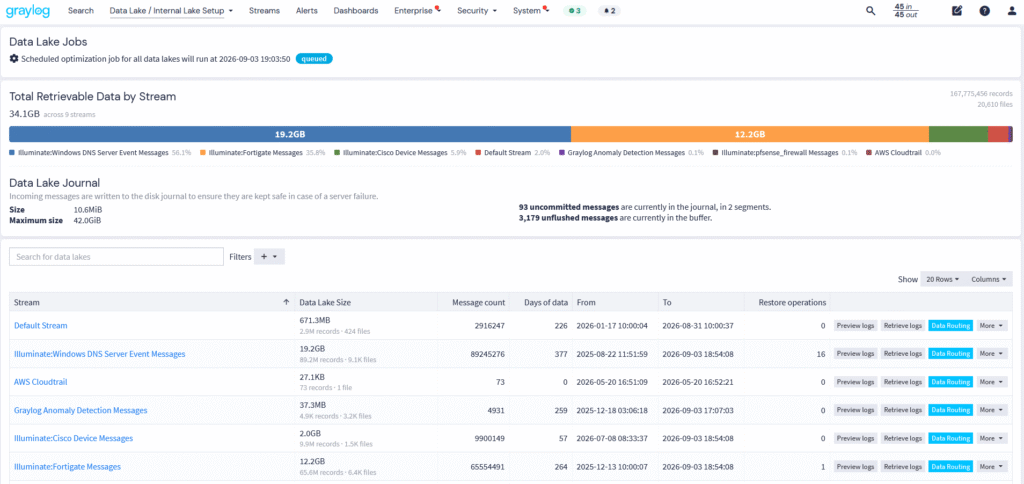Open Illuminate:Fortigate Messages stream link in table
Viewport: 1024px width, 484px height.
[67, 466]
